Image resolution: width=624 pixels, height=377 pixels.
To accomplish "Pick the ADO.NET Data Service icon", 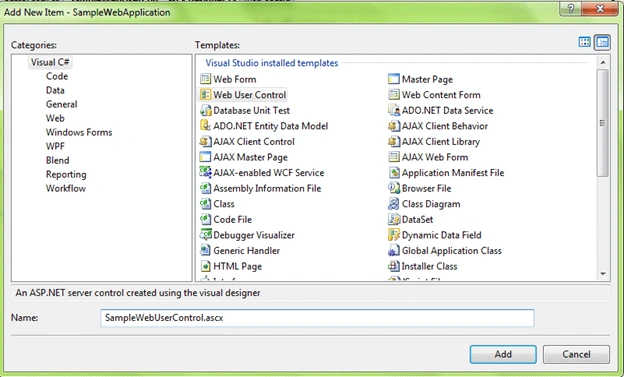I will pyautogui.click(x=394, y=110).
